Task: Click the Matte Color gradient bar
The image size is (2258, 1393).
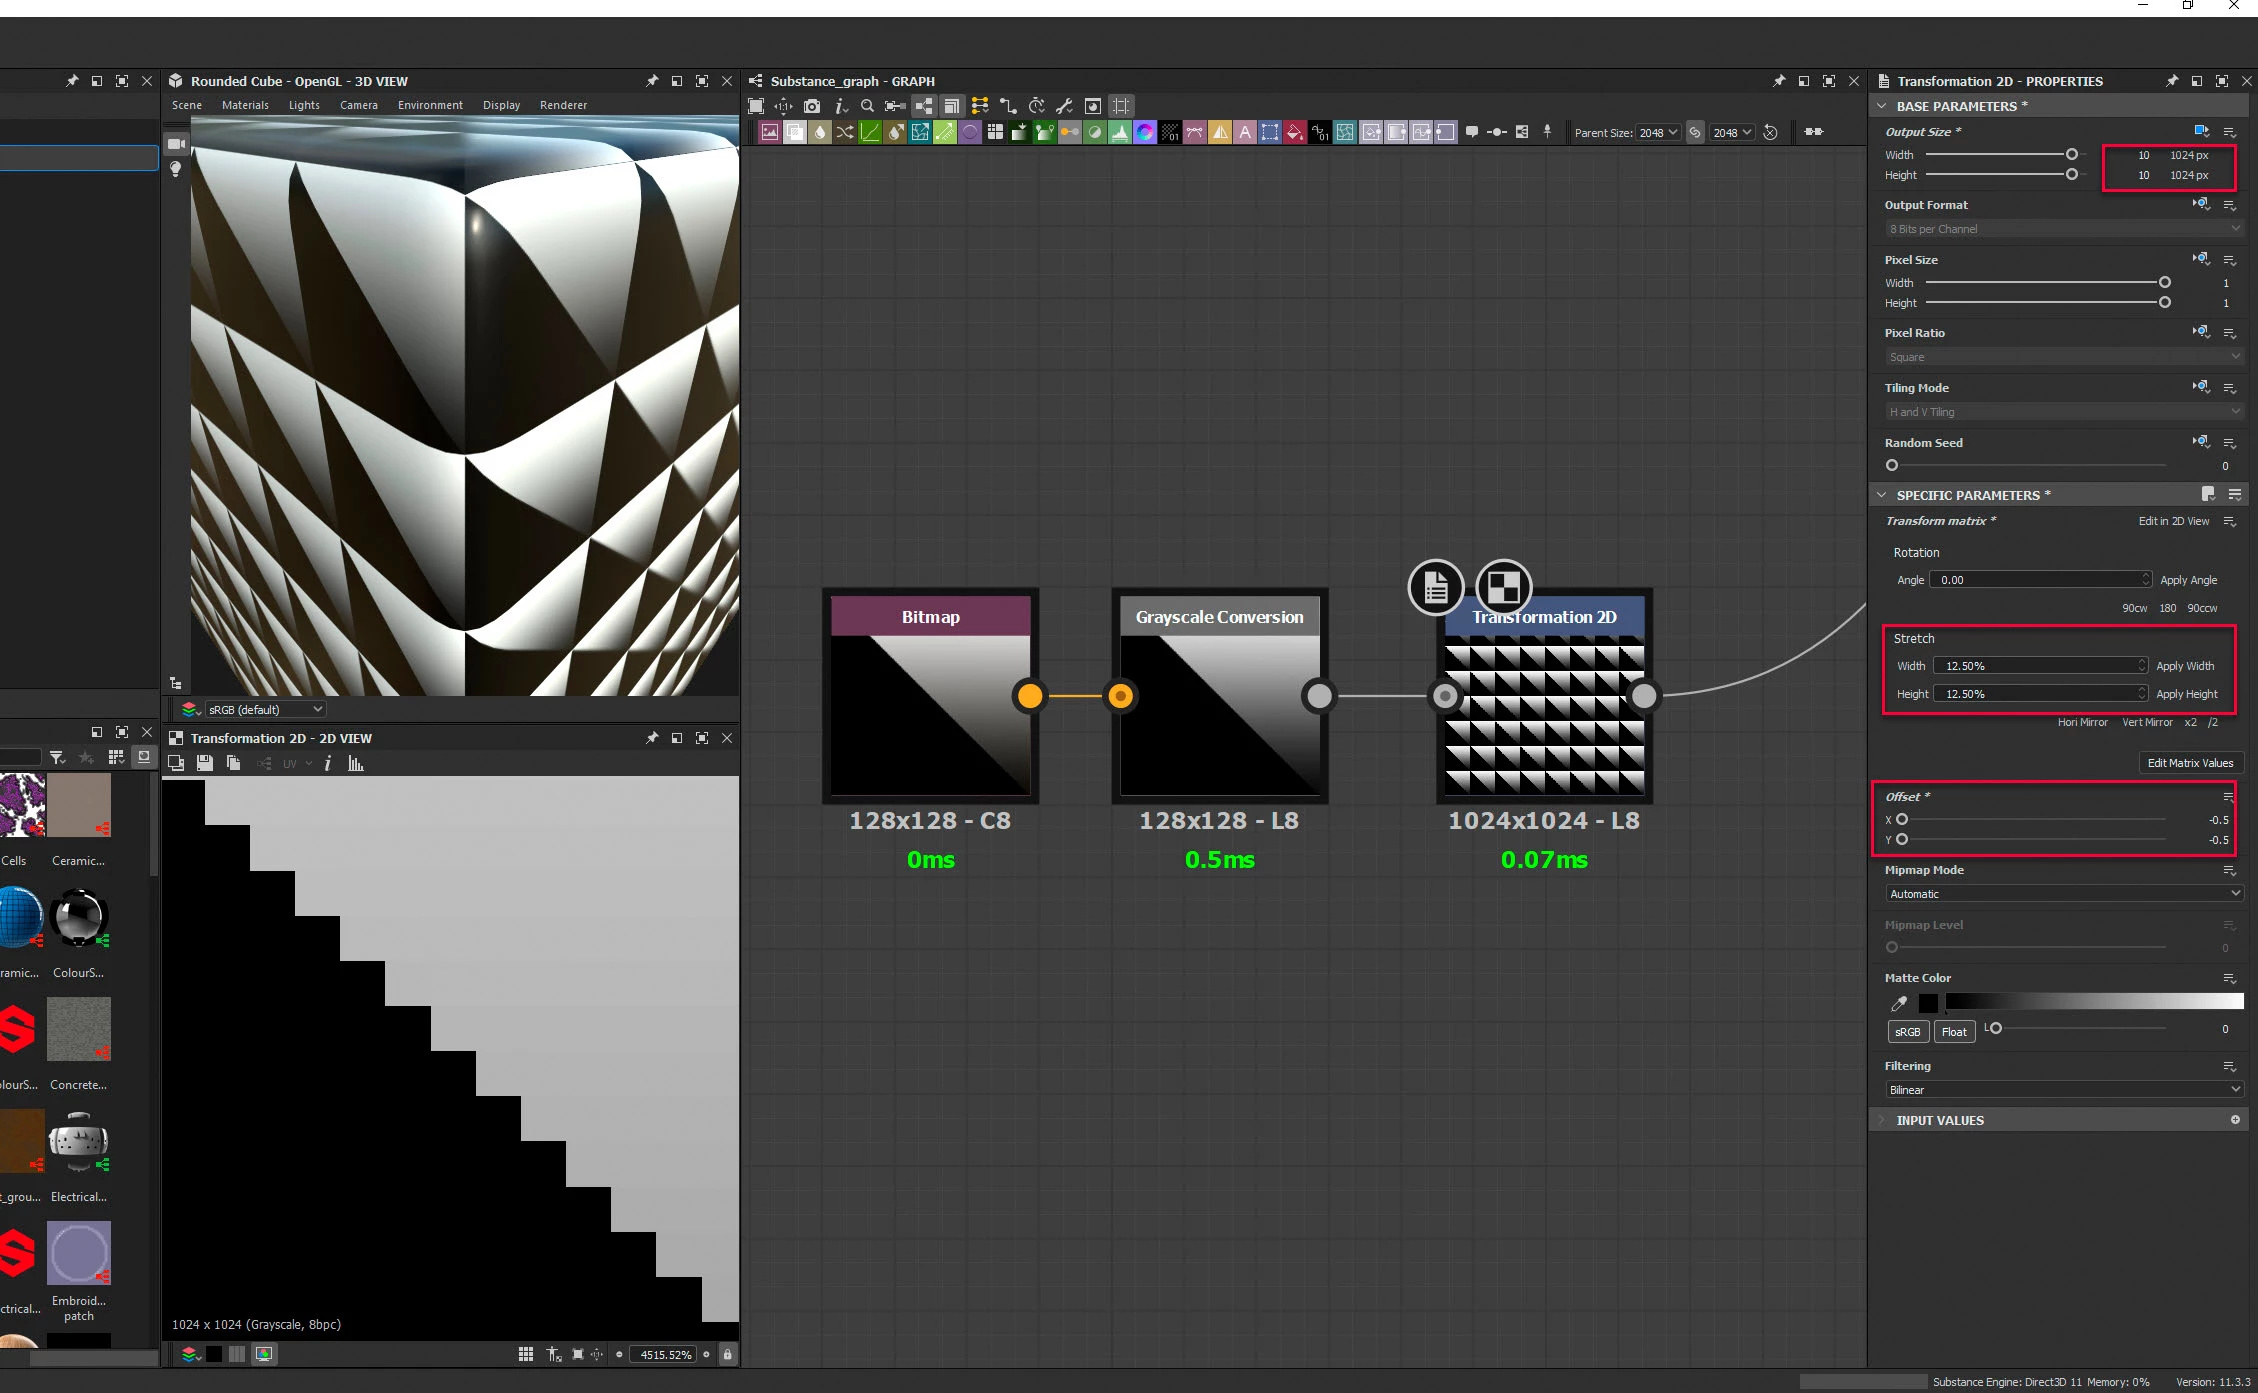Action: click(2093, 1002)
